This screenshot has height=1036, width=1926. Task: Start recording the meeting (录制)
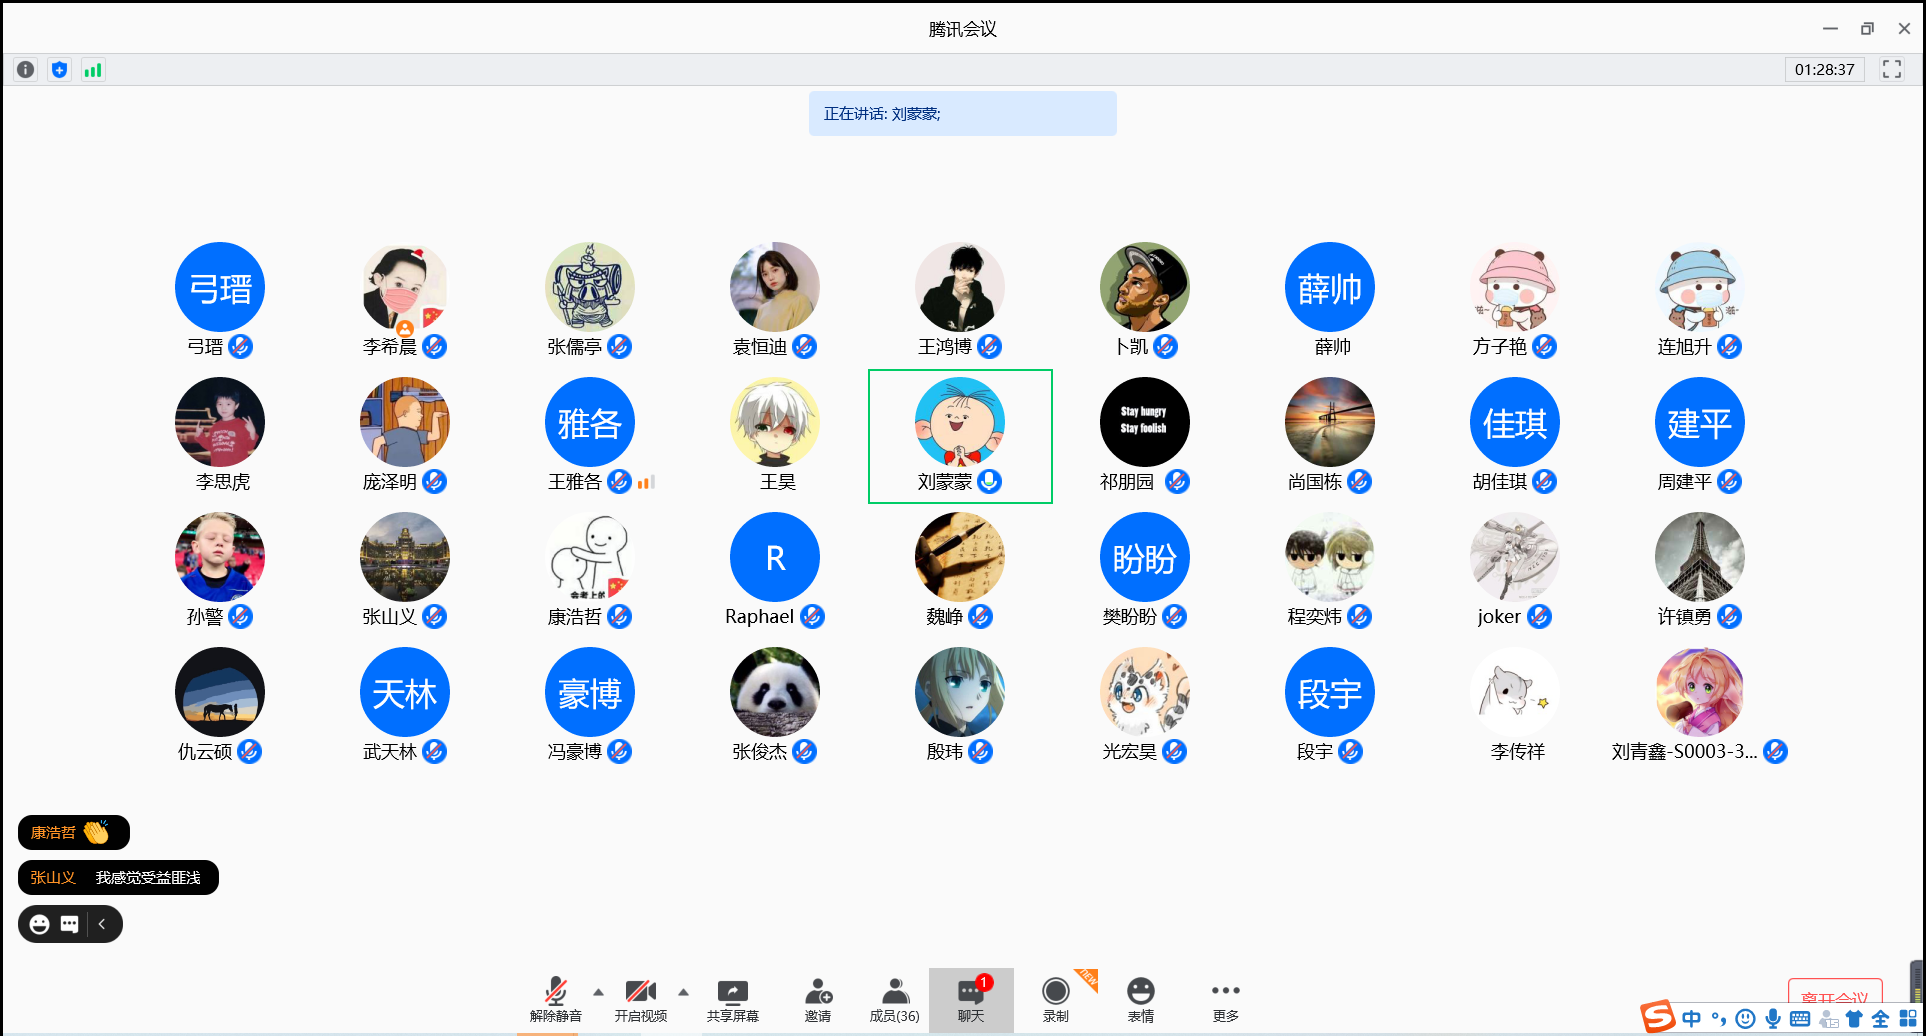pyautogui.click(x=1055, y=1000)
